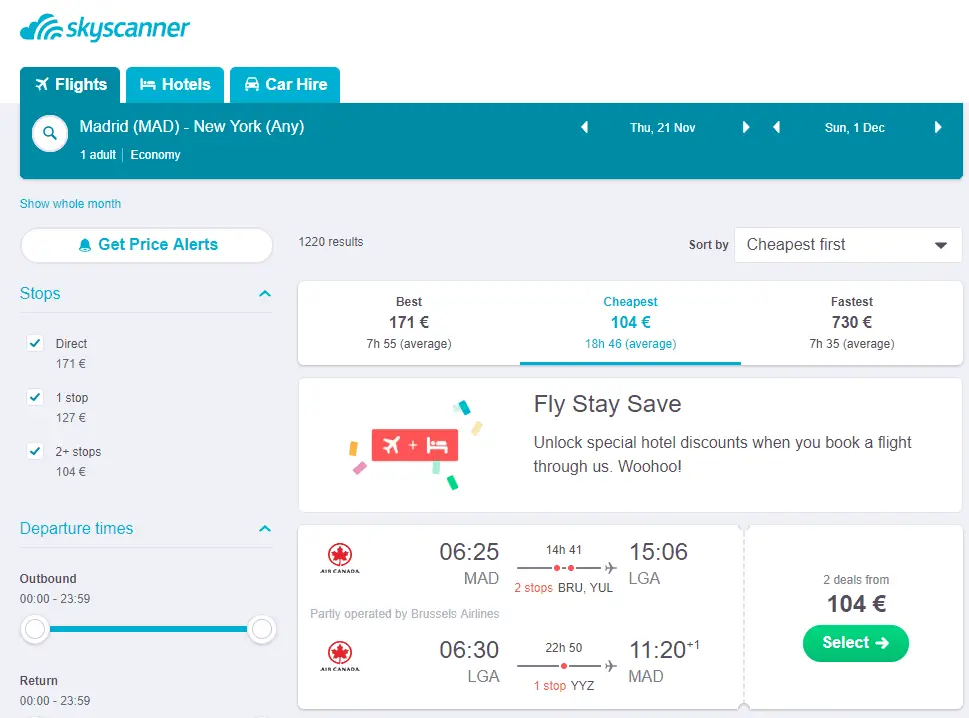The height and width of the screenshot is (718, 969).
Task: Toggle the 1 stop checkbox
Action: pos(36,397)
